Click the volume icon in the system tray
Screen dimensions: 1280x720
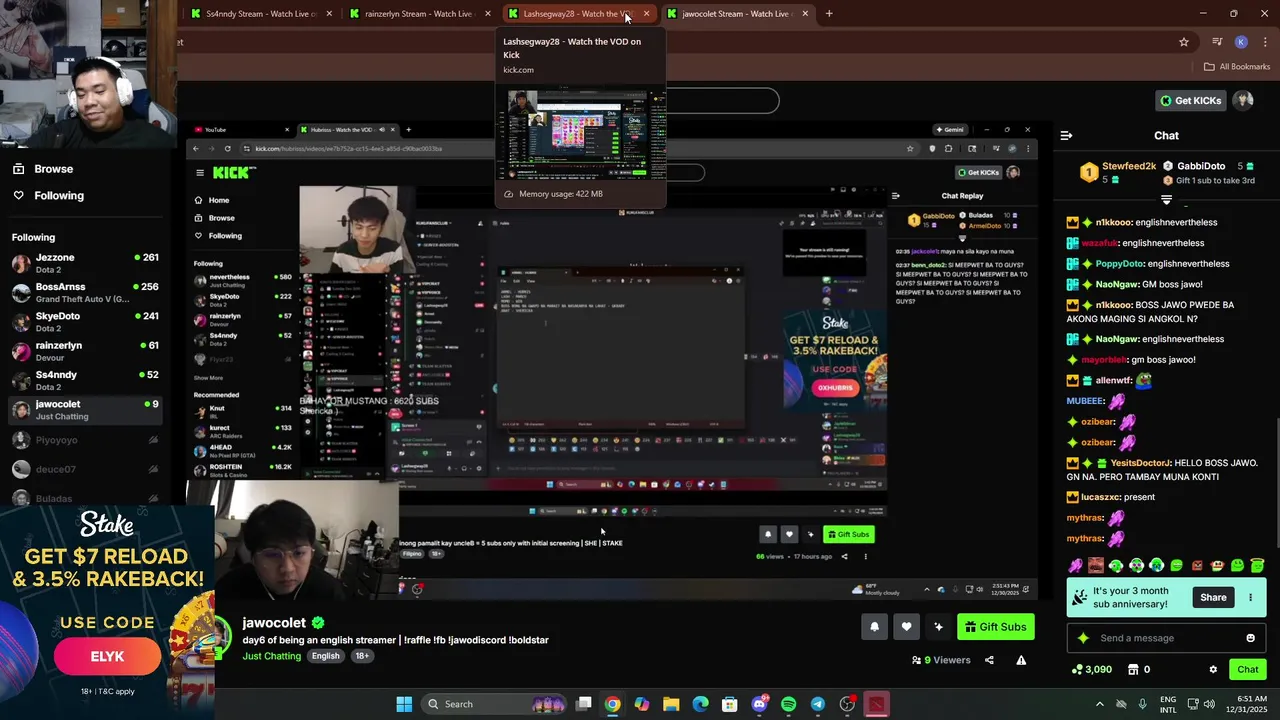tap(1209, 704)
